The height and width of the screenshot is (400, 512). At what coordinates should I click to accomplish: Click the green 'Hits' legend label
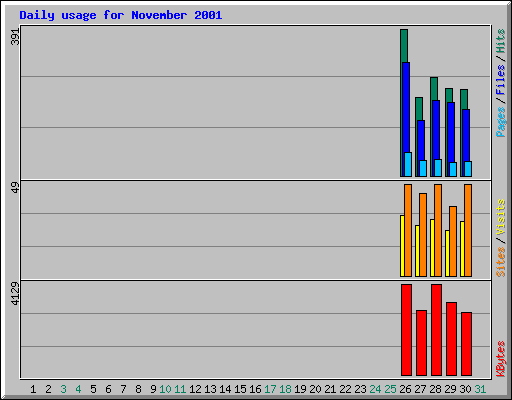[500, 41]
